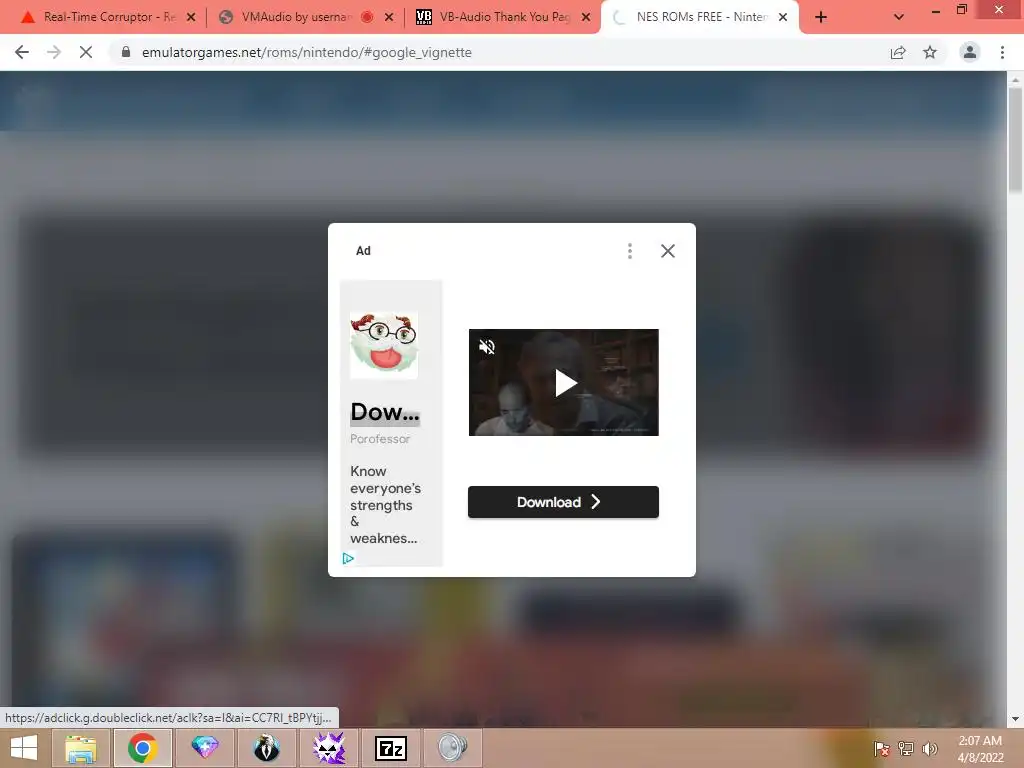Close the VMAudio tab

(x=389, y=17)
